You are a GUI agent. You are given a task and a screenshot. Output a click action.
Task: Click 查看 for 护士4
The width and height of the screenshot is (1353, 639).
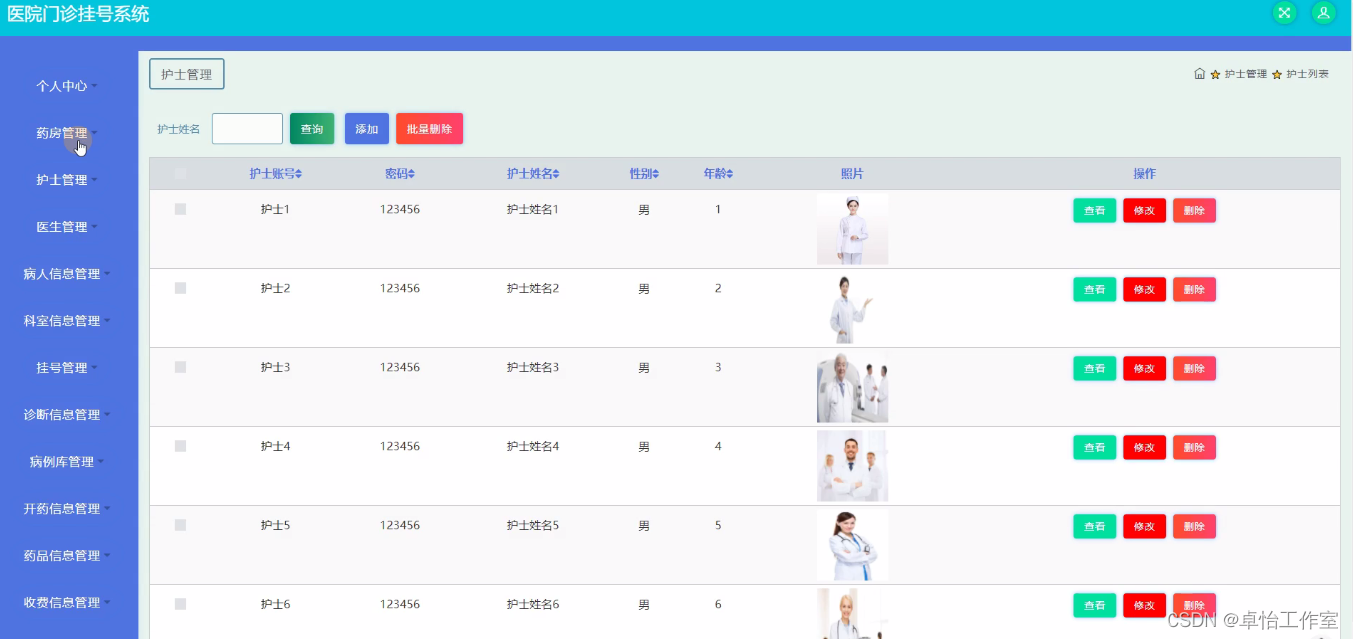[1095, 447]
